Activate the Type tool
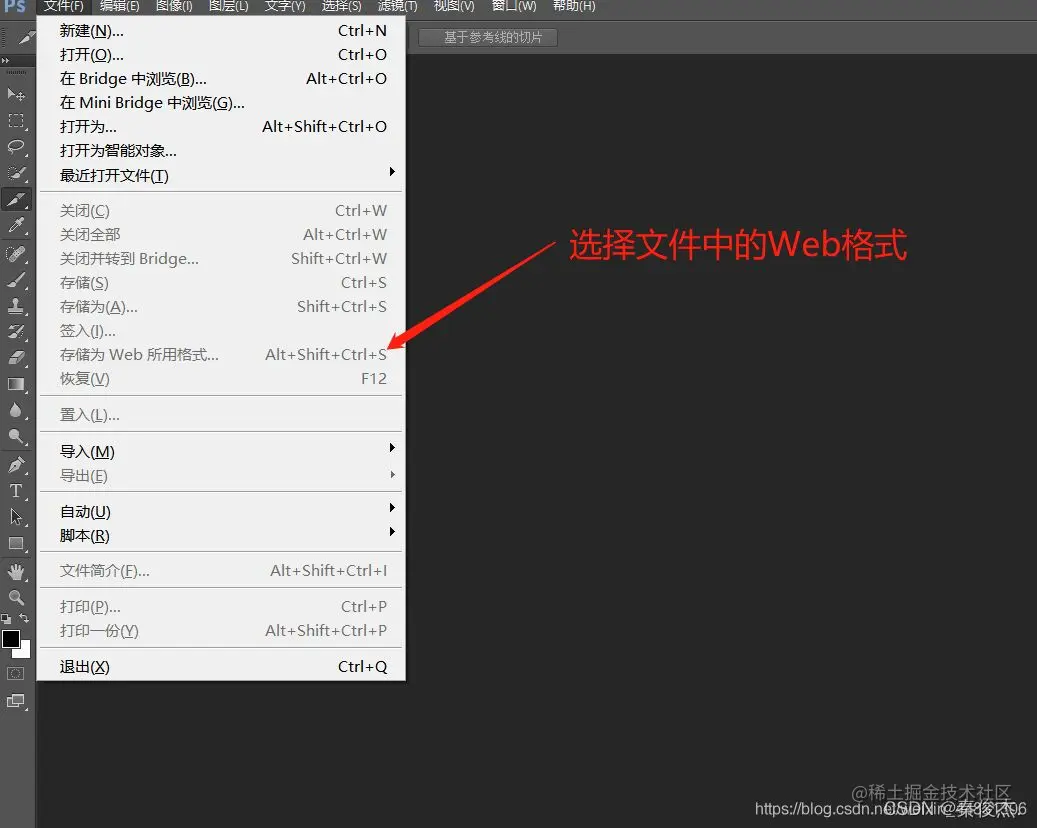 click(x=16, y=490)
